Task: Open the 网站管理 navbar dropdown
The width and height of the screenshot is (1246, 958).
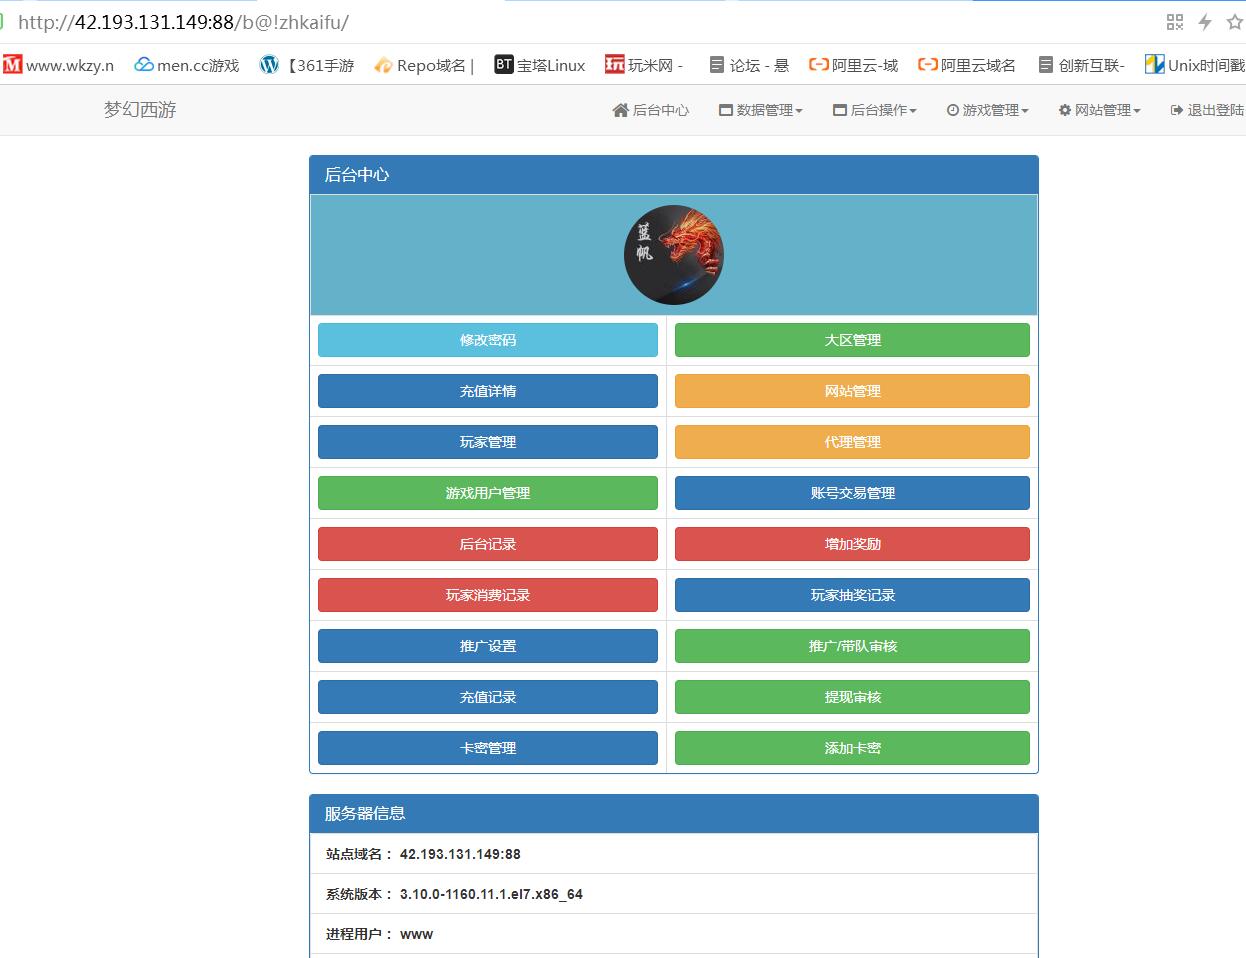Action: pos(1100,110)
